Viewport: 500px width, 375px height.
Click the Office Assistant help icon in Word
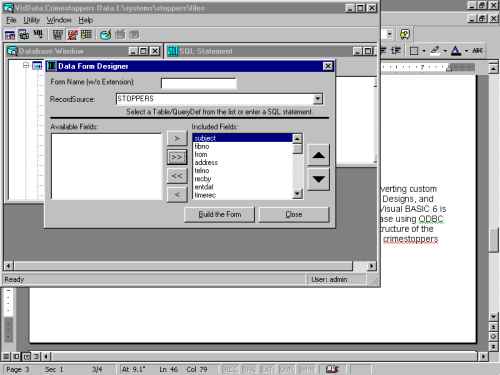click(x=404, y=34)
